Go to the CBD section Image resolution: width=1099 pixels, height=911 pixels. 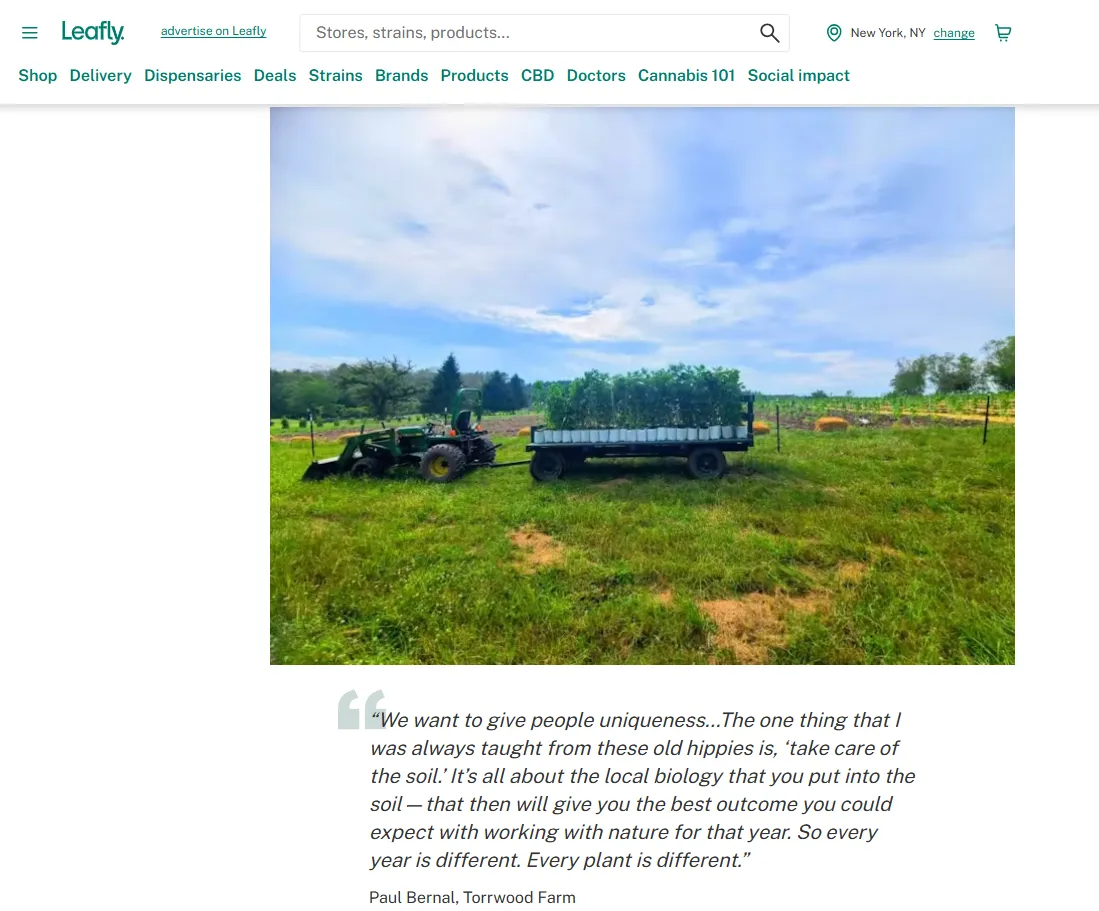538,76
